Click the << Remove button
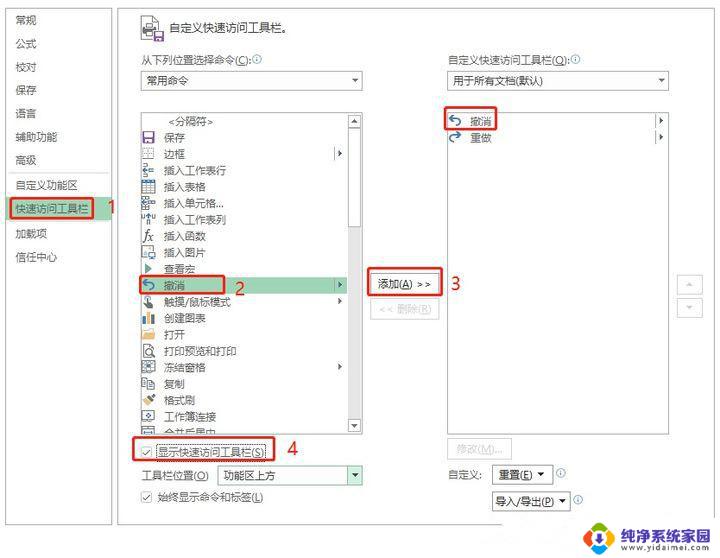Viewport: 720px width, 558px height. click(x=405, y=309)
